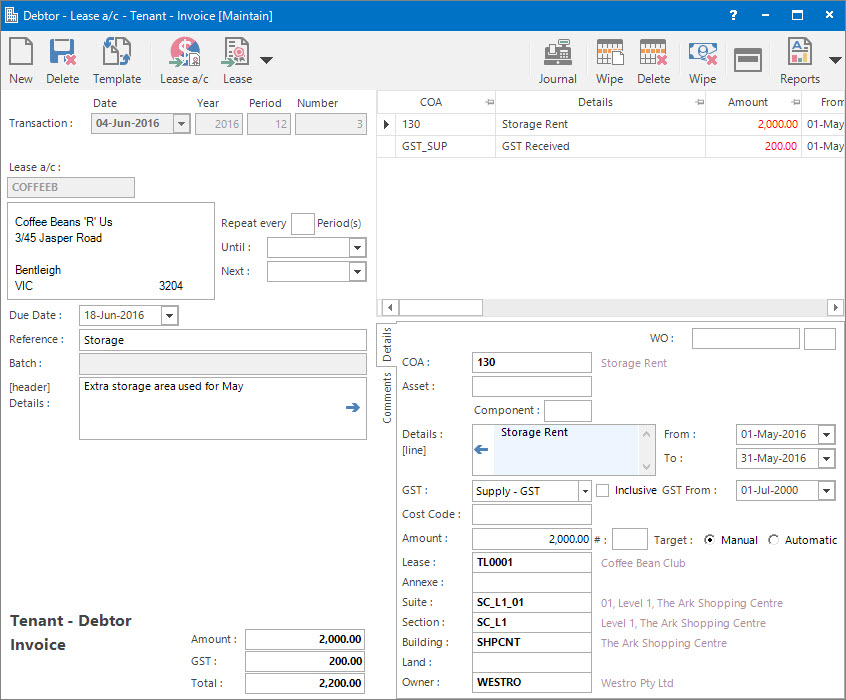
Task: Open the To date dropdown
Action: [x=827, y=459]
